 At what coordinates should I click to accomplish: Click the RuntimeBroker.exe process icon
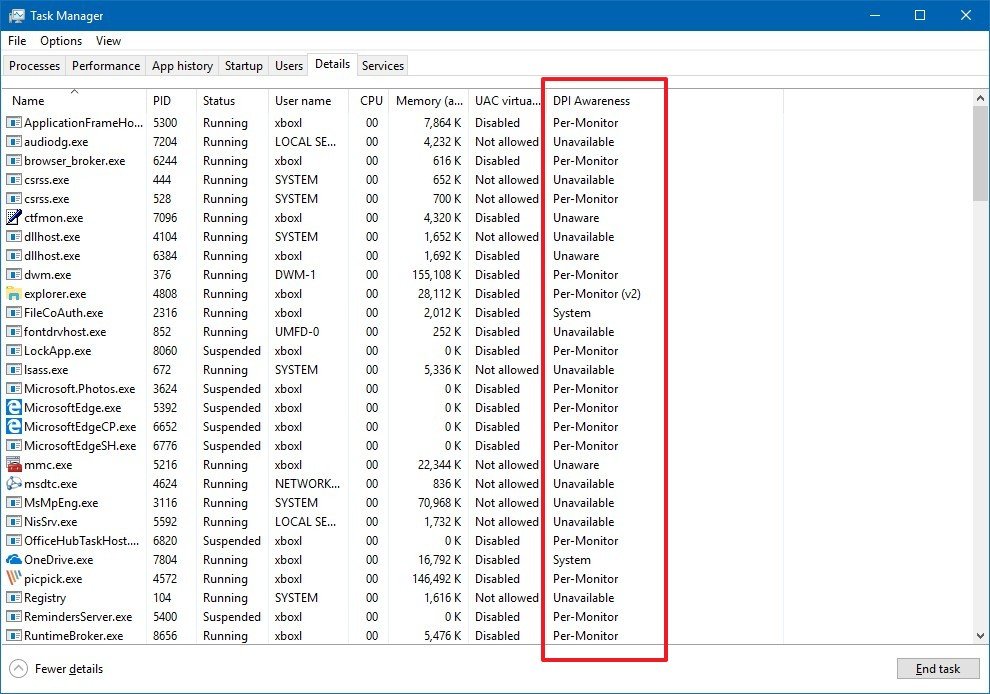(x=13, y=635)
